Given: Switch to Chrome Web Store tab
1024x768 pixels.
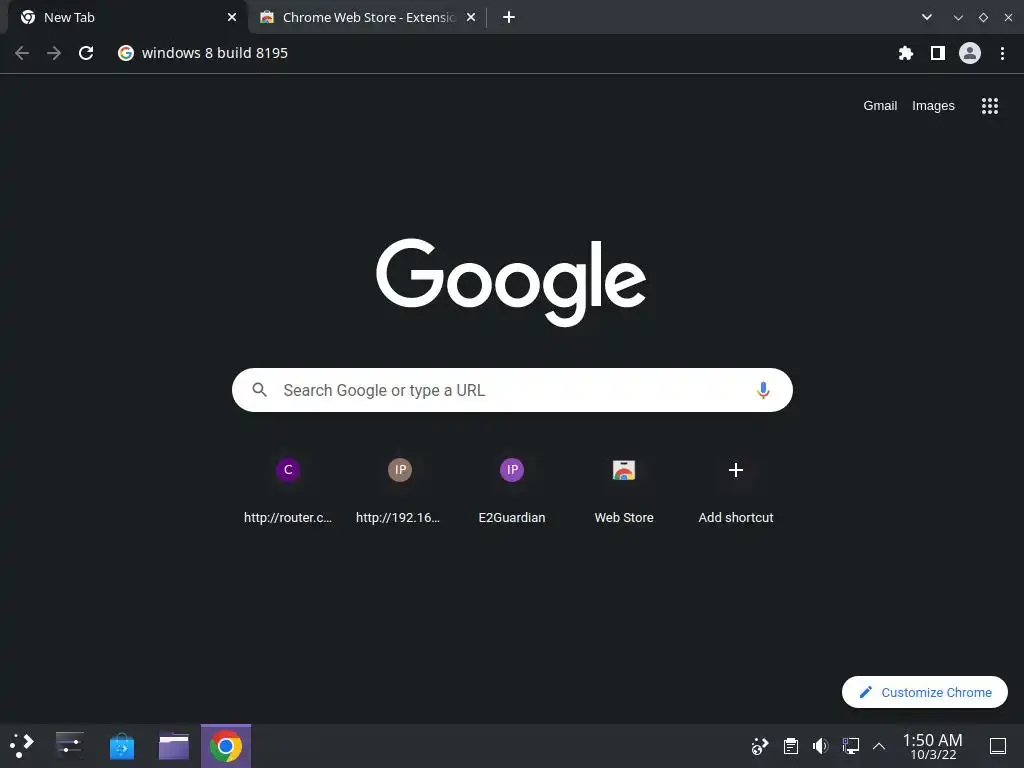Looking at the screenshot, I should (x=367, y=18).
